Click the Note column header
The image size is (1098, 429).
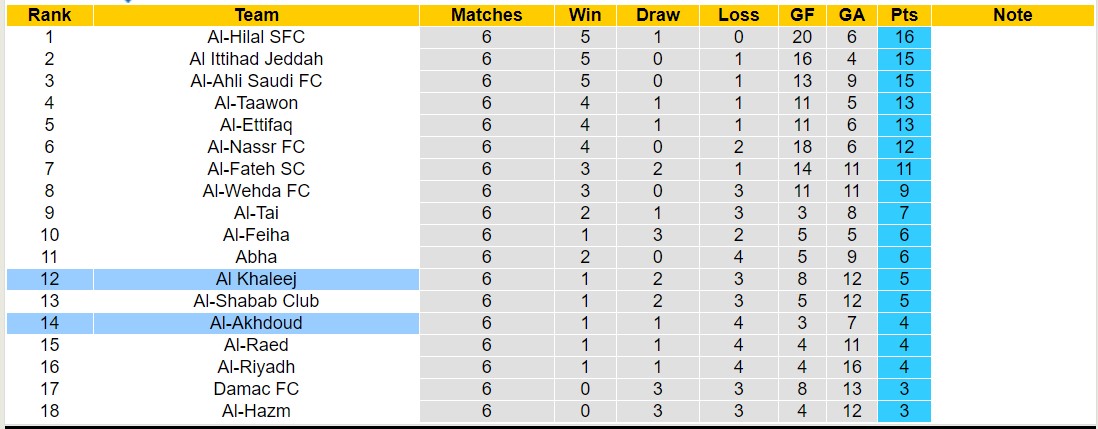[1012, 15]
